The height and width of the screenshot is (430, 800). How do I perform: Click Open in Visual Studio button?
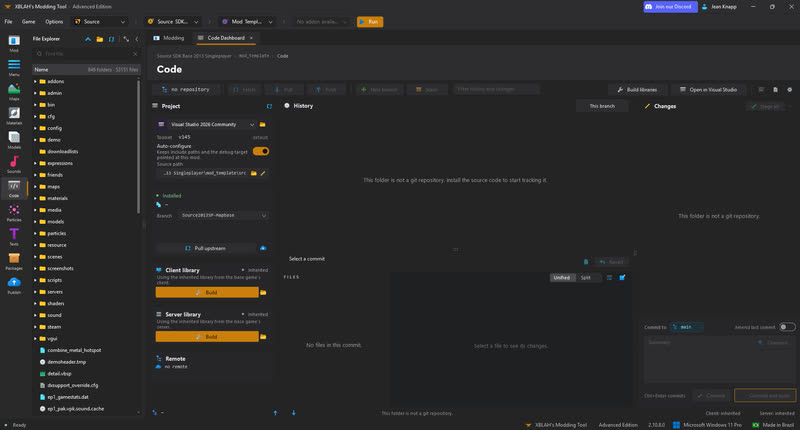pos(708,89)
